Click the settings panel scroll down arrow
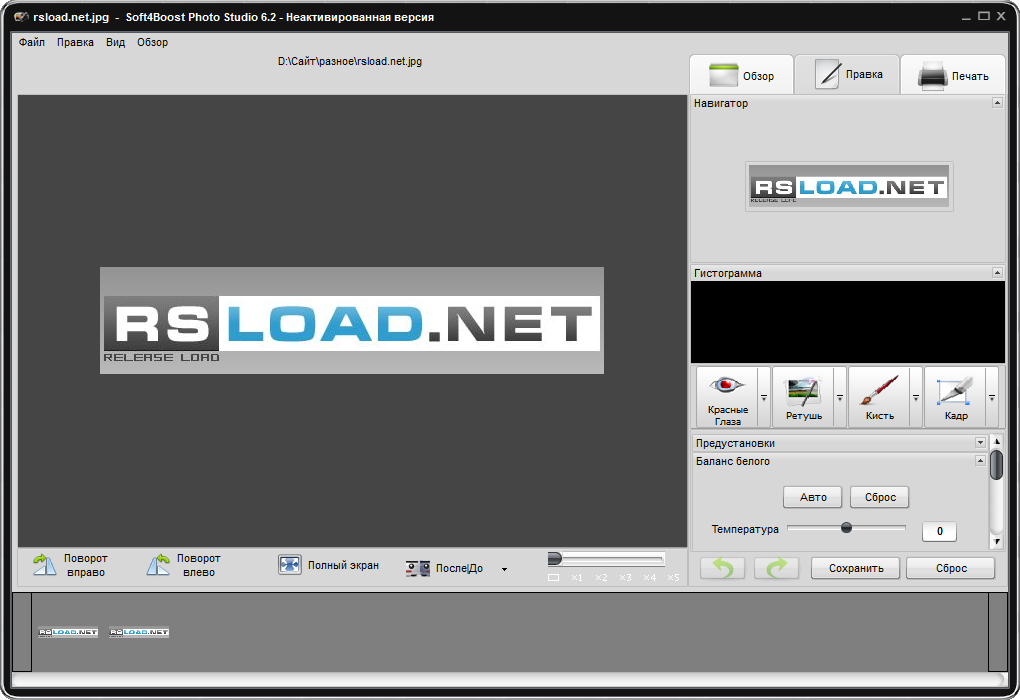 [997, 541]
